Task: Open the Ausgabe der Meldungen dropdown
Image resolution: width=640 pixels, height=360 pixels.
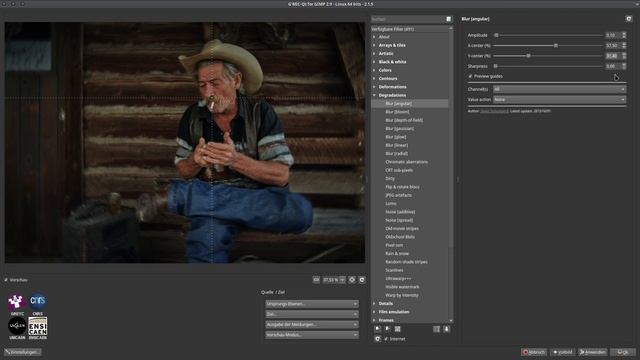Action: tap(312, 324)
